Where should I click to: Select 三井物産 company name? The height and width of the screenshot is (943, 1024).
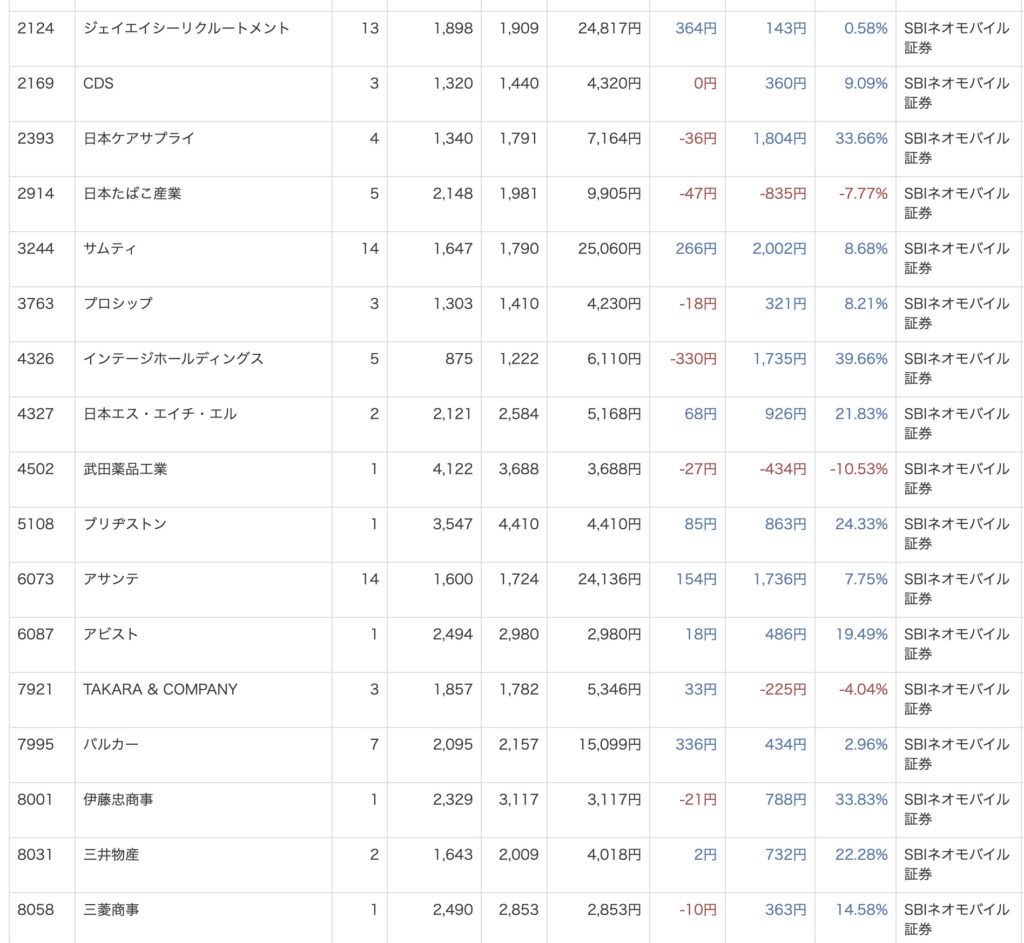pyautogui.click(x=110, y=854)
